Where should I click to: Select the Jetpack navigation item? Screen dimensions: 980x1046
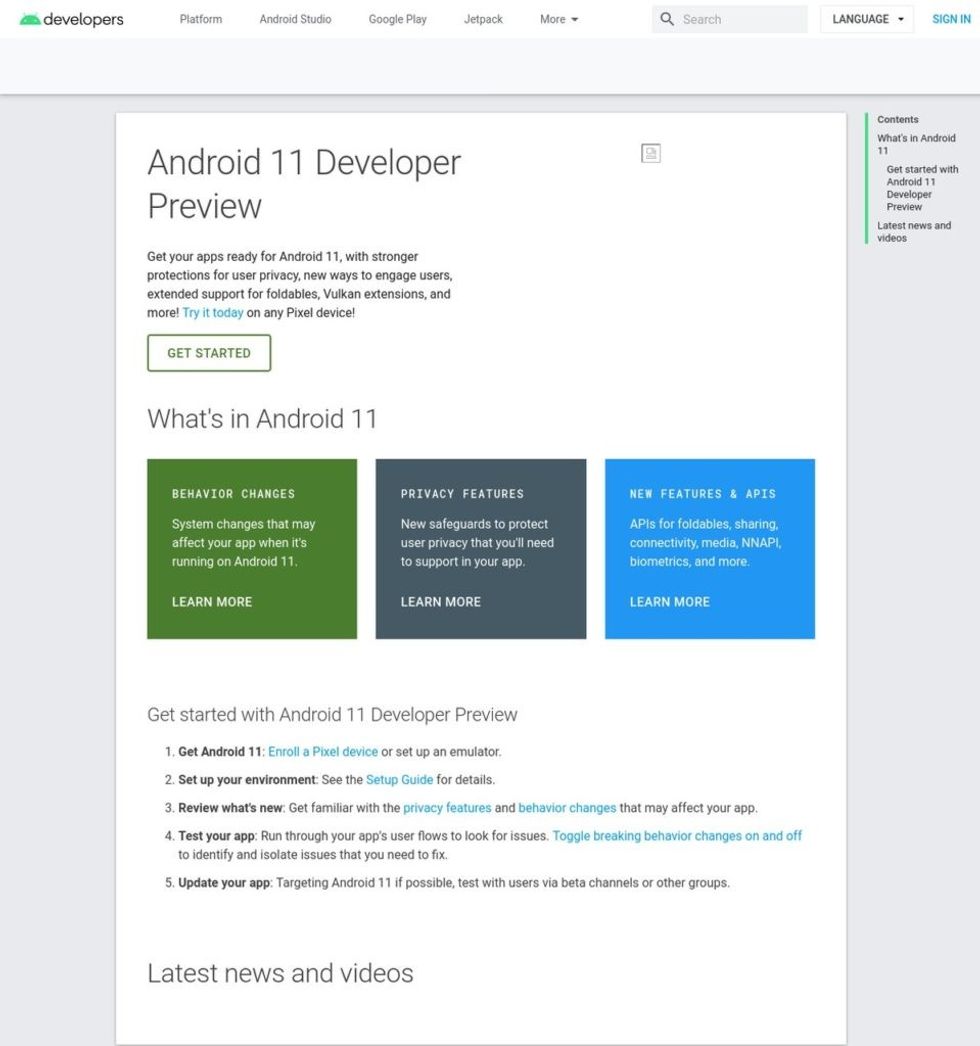pos(483,19)
